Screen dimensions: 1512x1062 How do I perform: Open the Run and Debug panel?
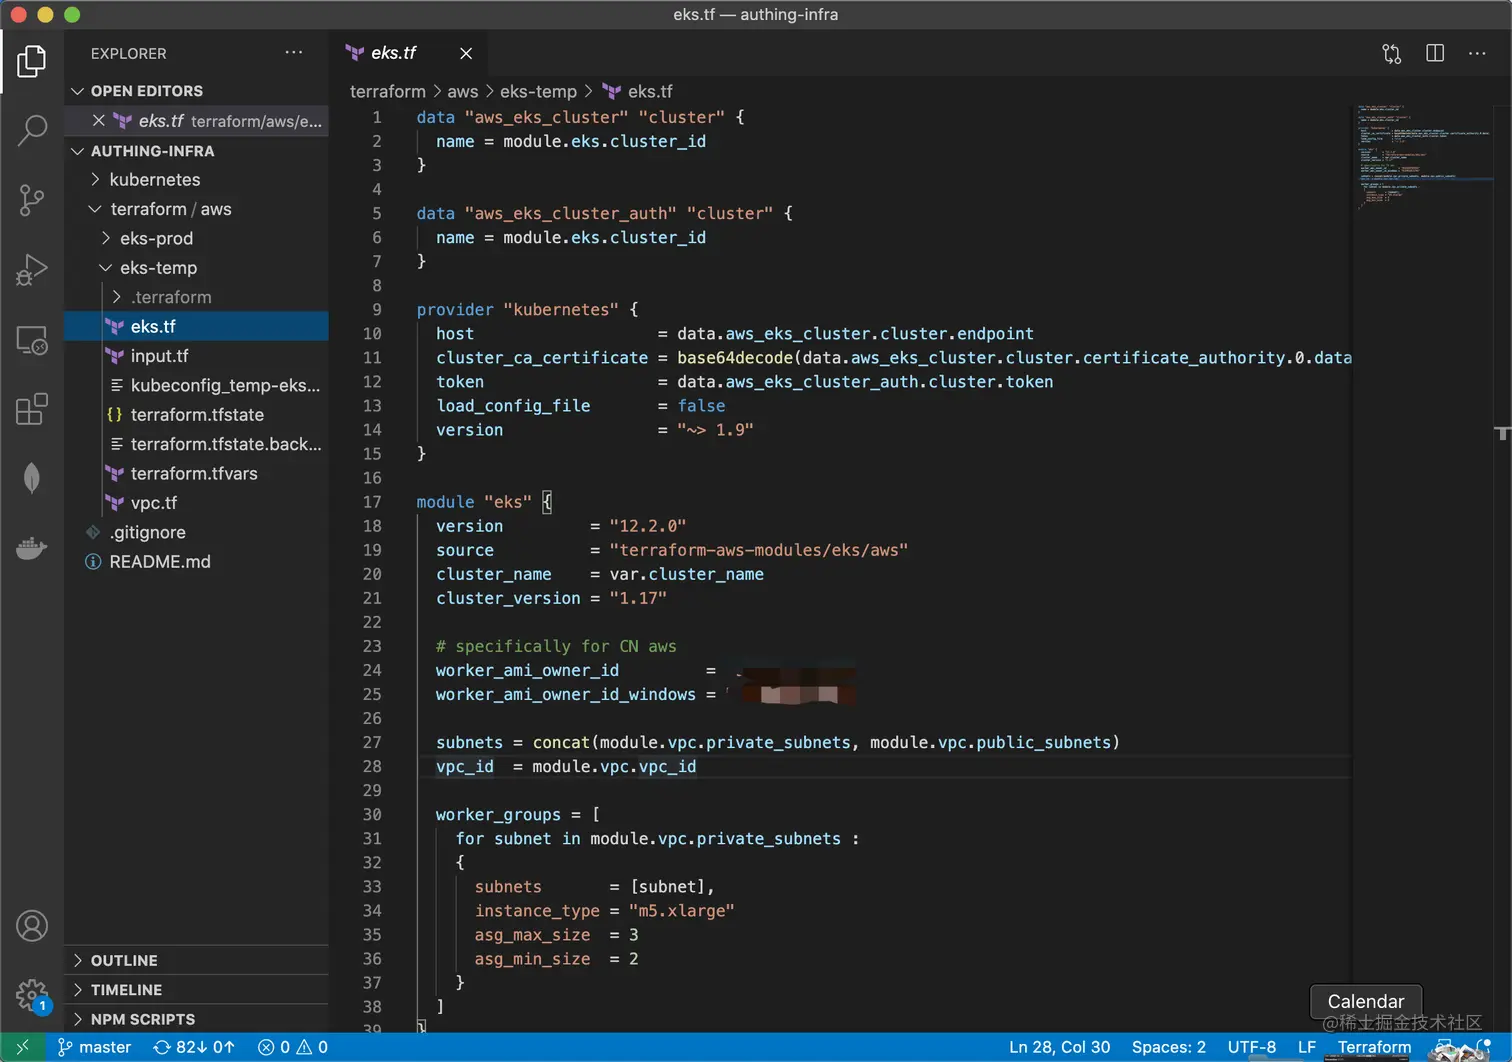(33, 270)
